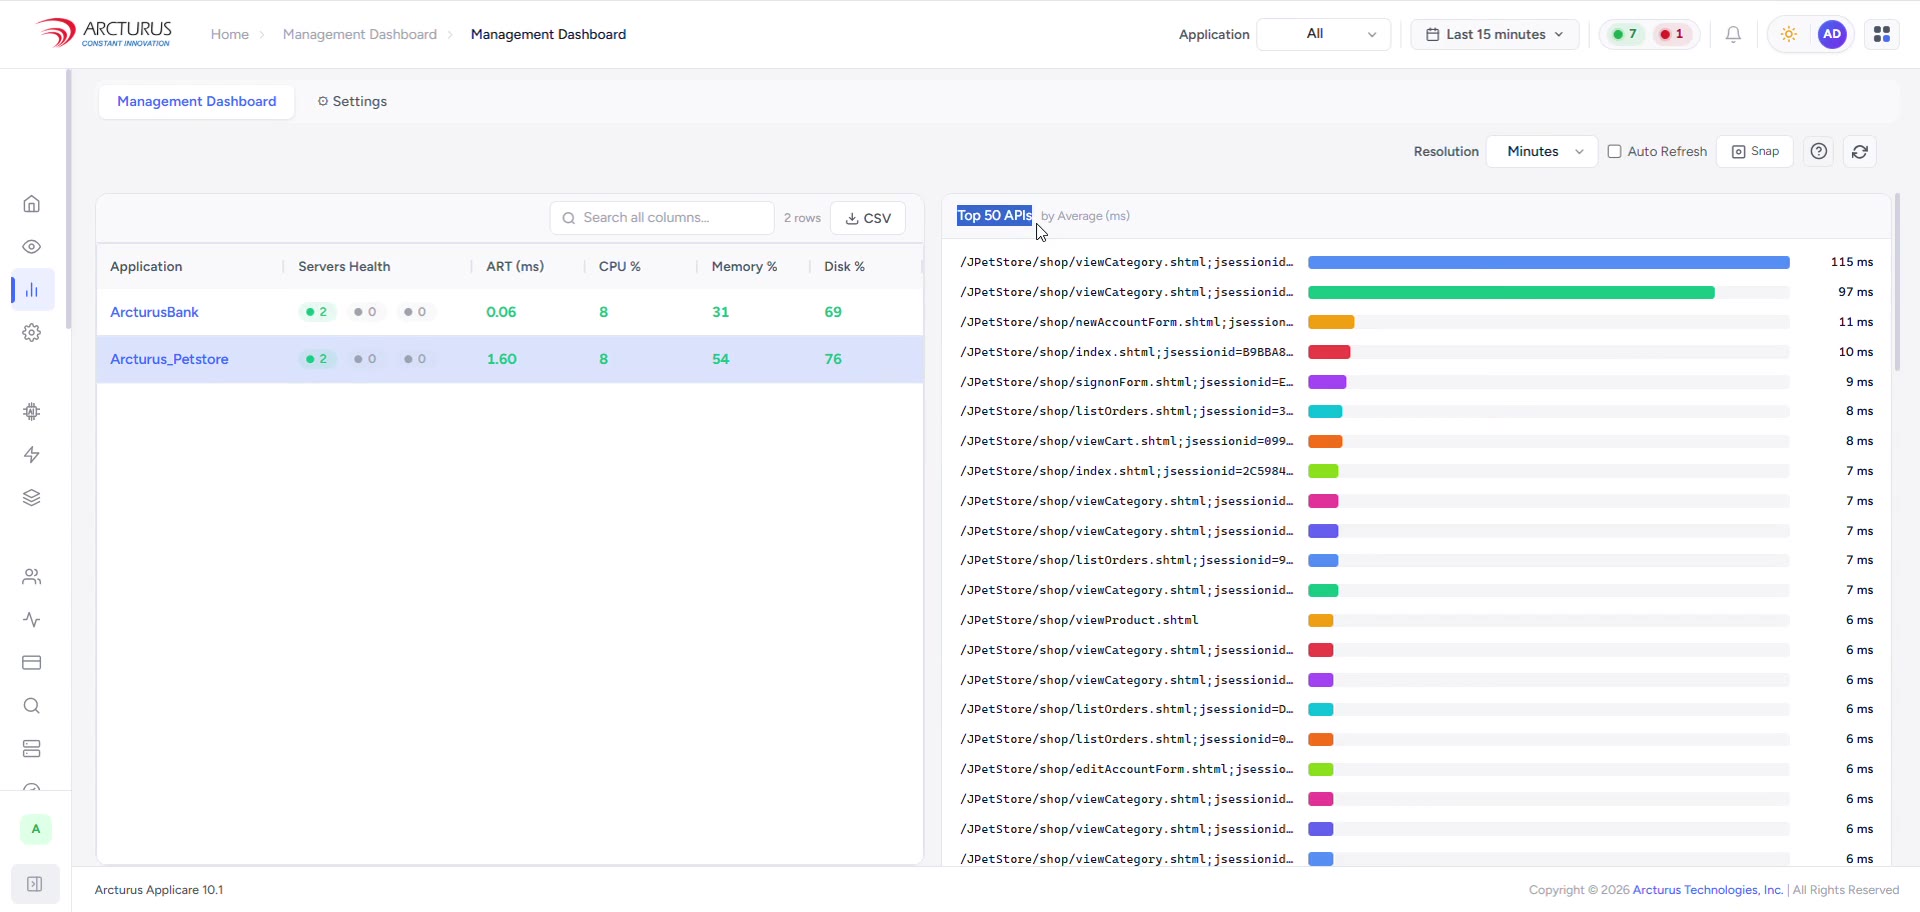The width and height of the screenshot is (1920, 912).
Task: Collapse the sidebar with the panel toggle icon
Action: coord(35,884)
